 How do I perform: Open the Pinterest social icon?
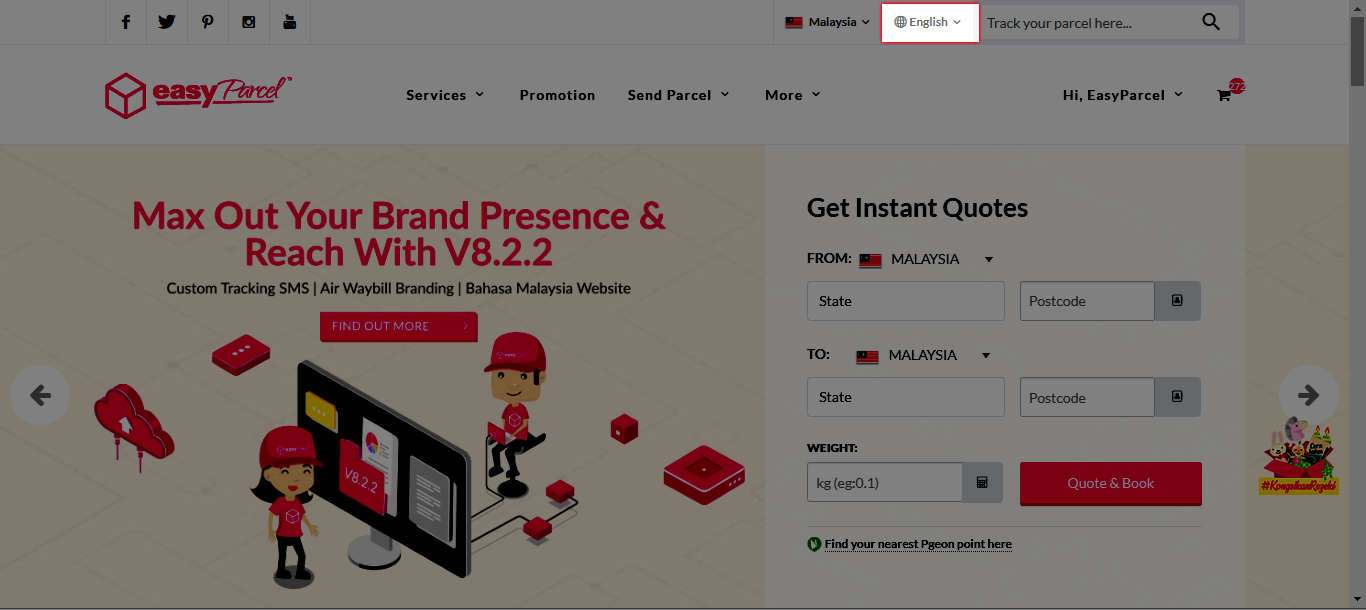pos(208,22)
